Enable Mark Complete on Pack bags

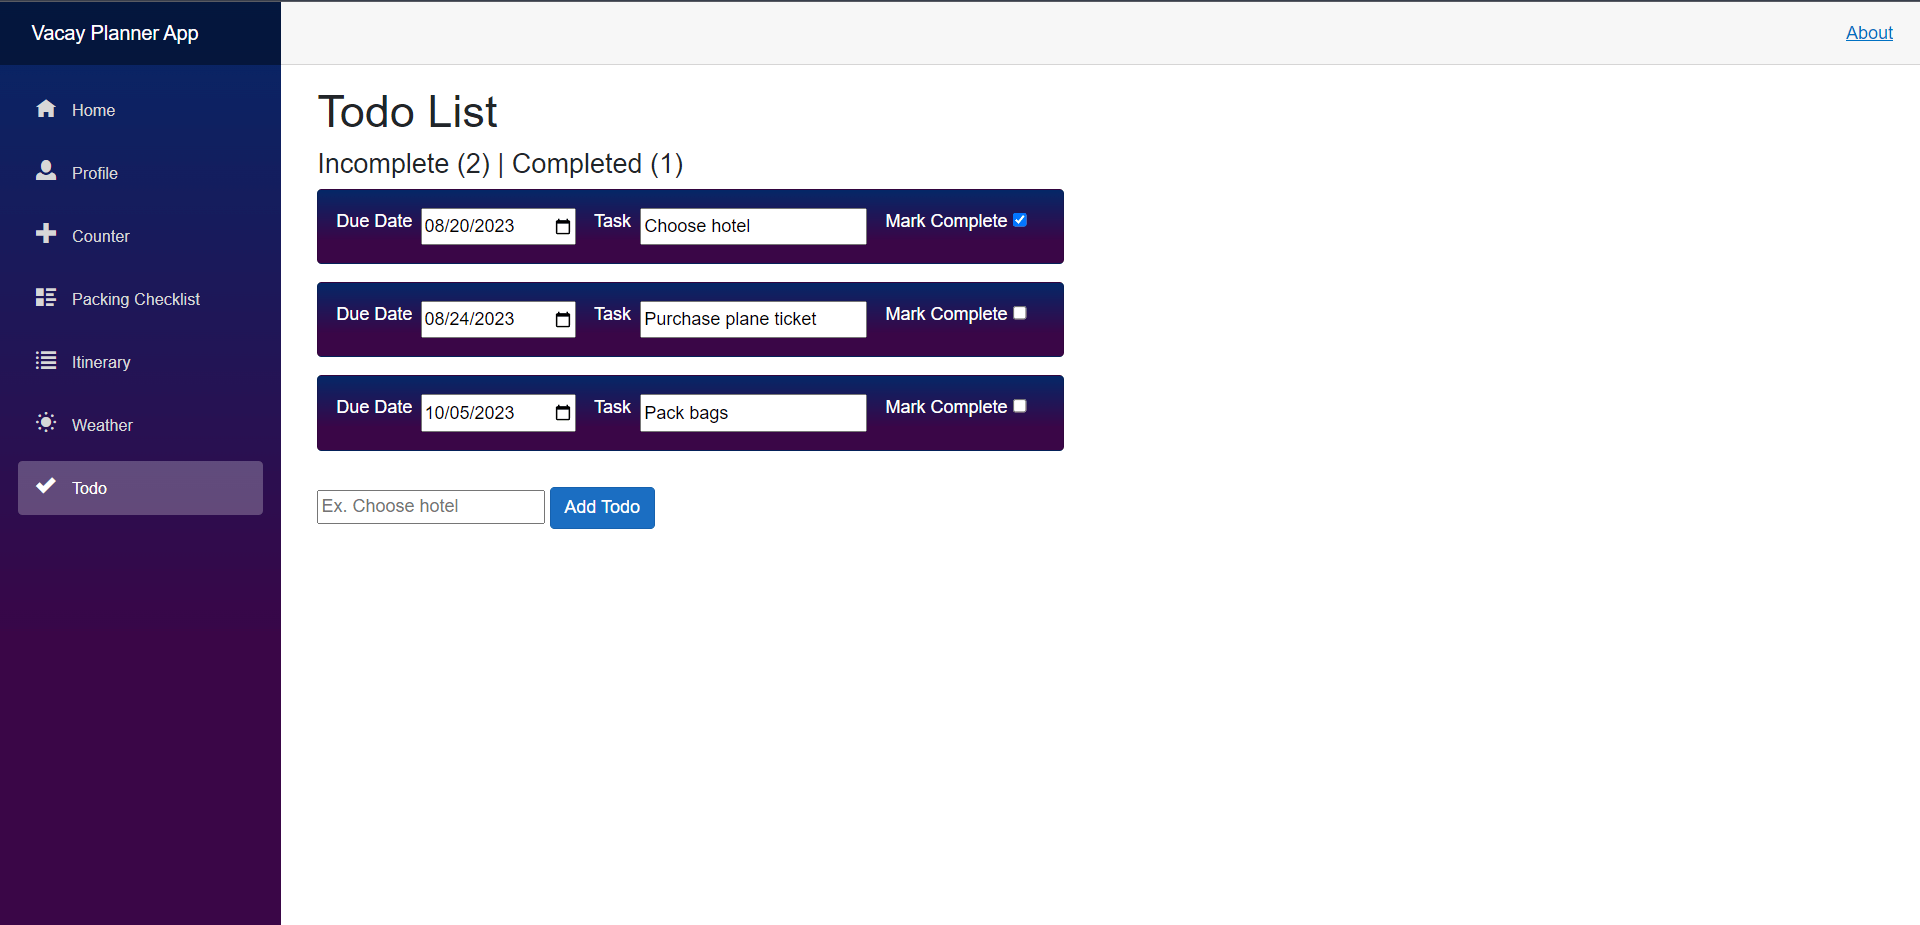coord(1019,406)
